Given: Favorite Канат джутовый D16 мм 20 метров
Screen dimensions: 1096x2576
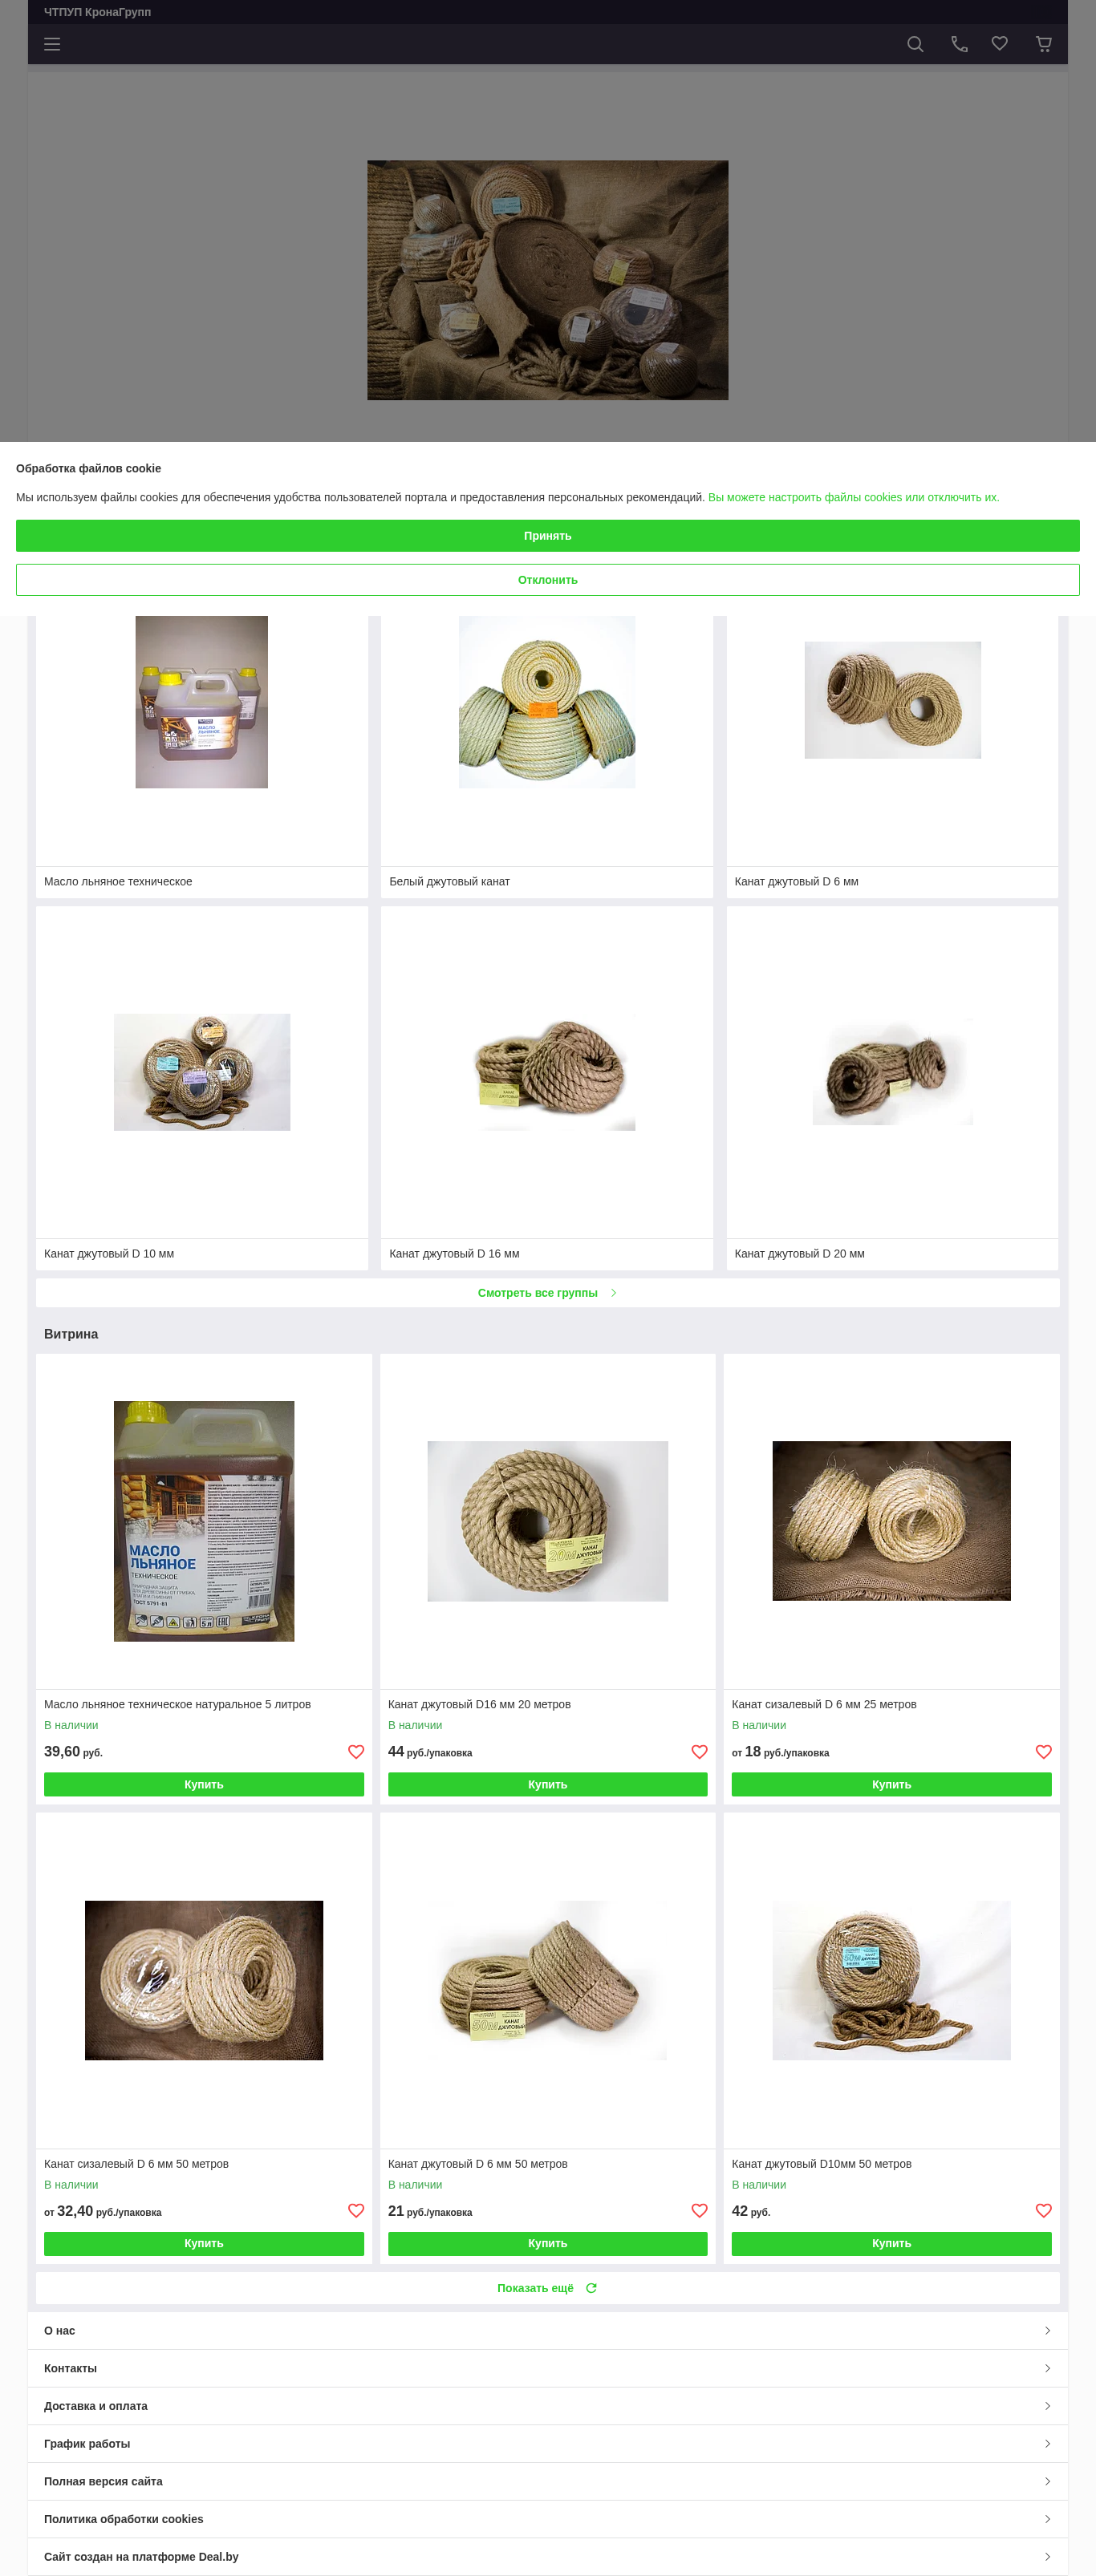Looking at the screenshot, I should pos(700,1752).
